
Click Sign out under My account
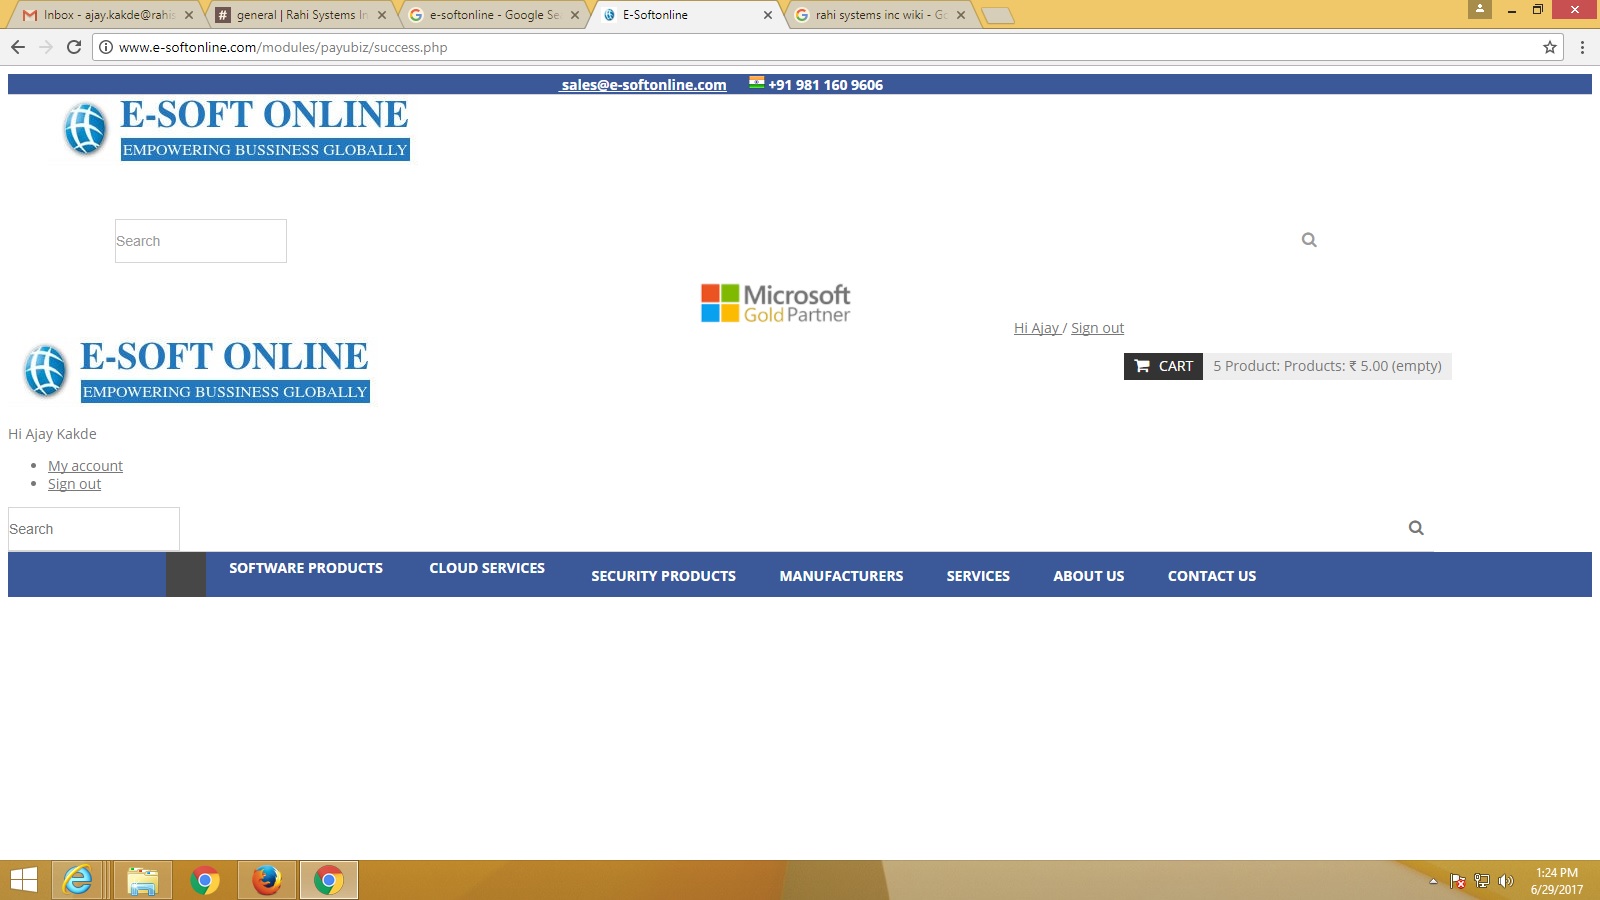[74, 484]
